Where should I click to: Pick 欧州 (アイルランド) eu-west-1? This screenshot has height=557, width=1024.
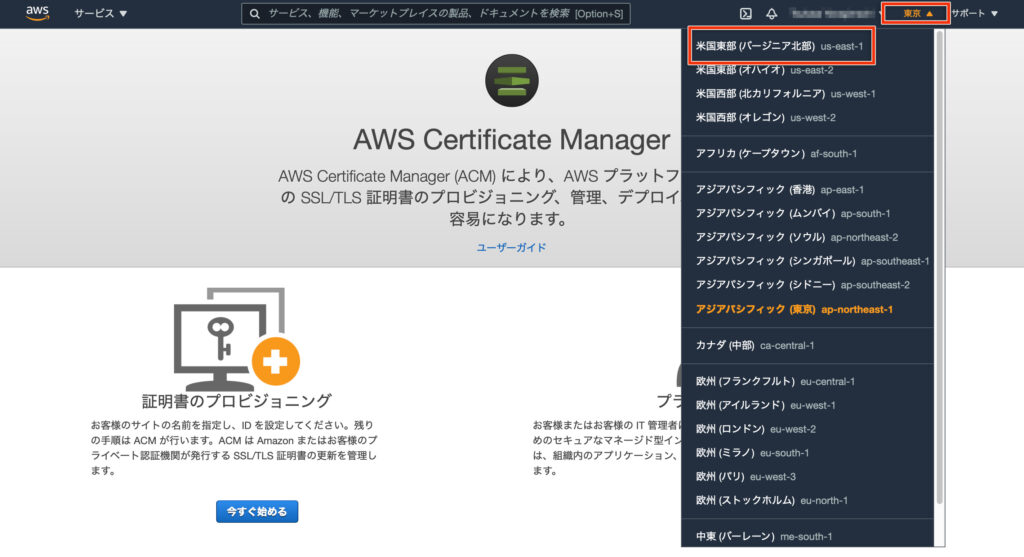(x=765, y=406)
